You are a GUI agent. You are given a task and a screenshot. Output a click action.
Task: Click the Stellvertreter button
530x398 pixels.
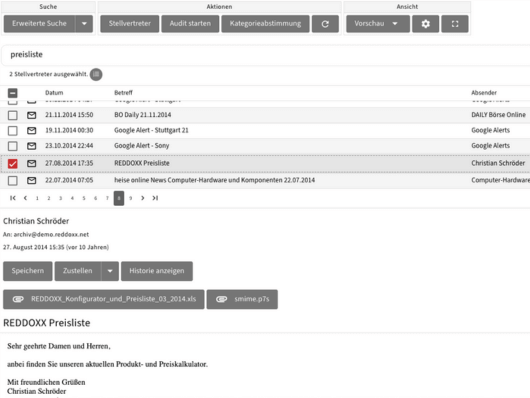click(129, 24)
